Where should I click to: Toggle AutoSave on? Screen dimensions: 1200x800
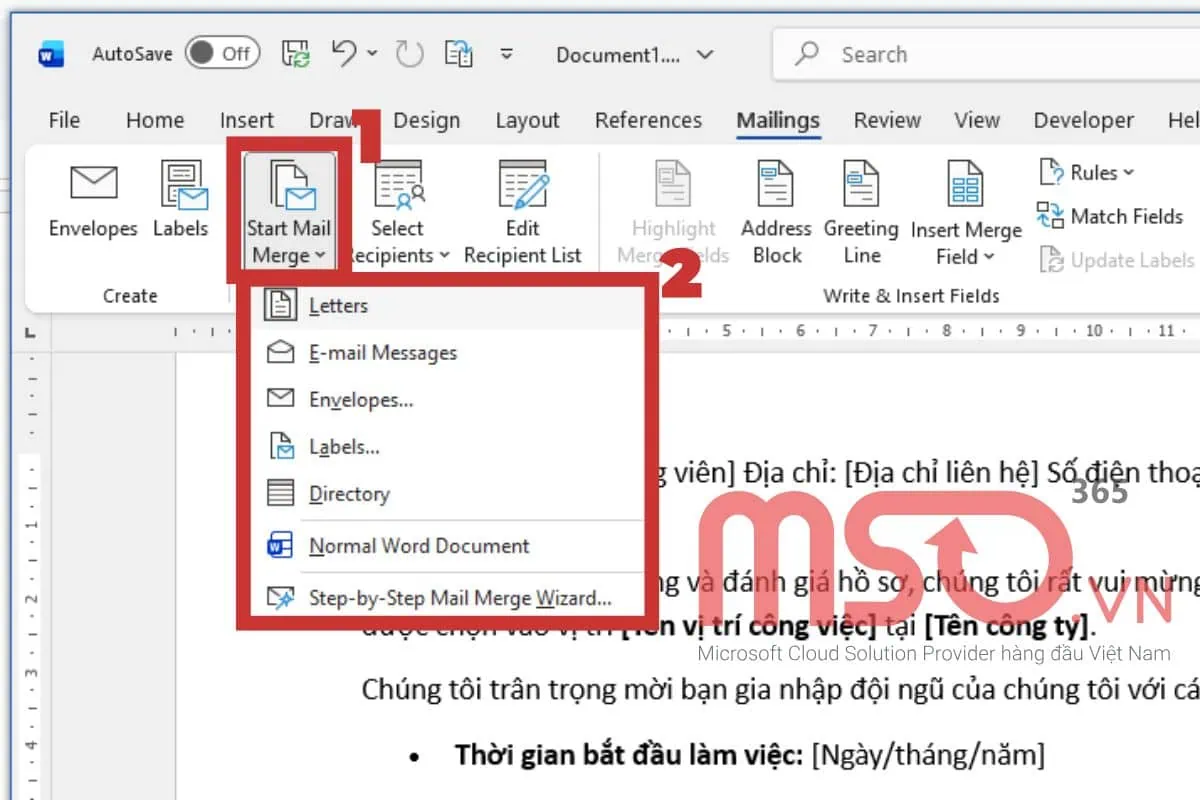(x=222, y=54)
